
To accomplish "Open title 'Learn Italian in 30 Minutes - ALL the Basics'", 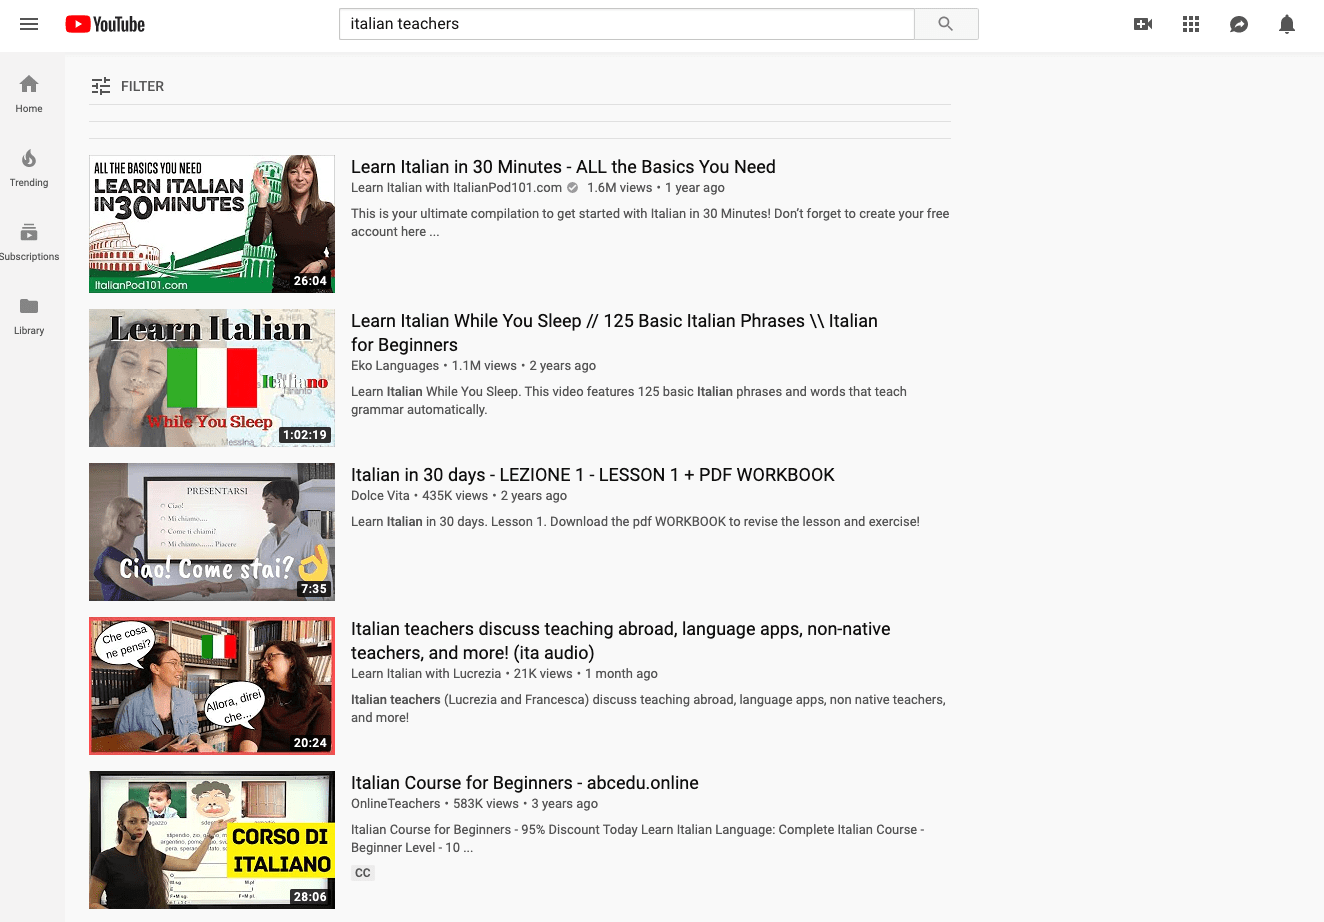I will [x=563, y=167].
